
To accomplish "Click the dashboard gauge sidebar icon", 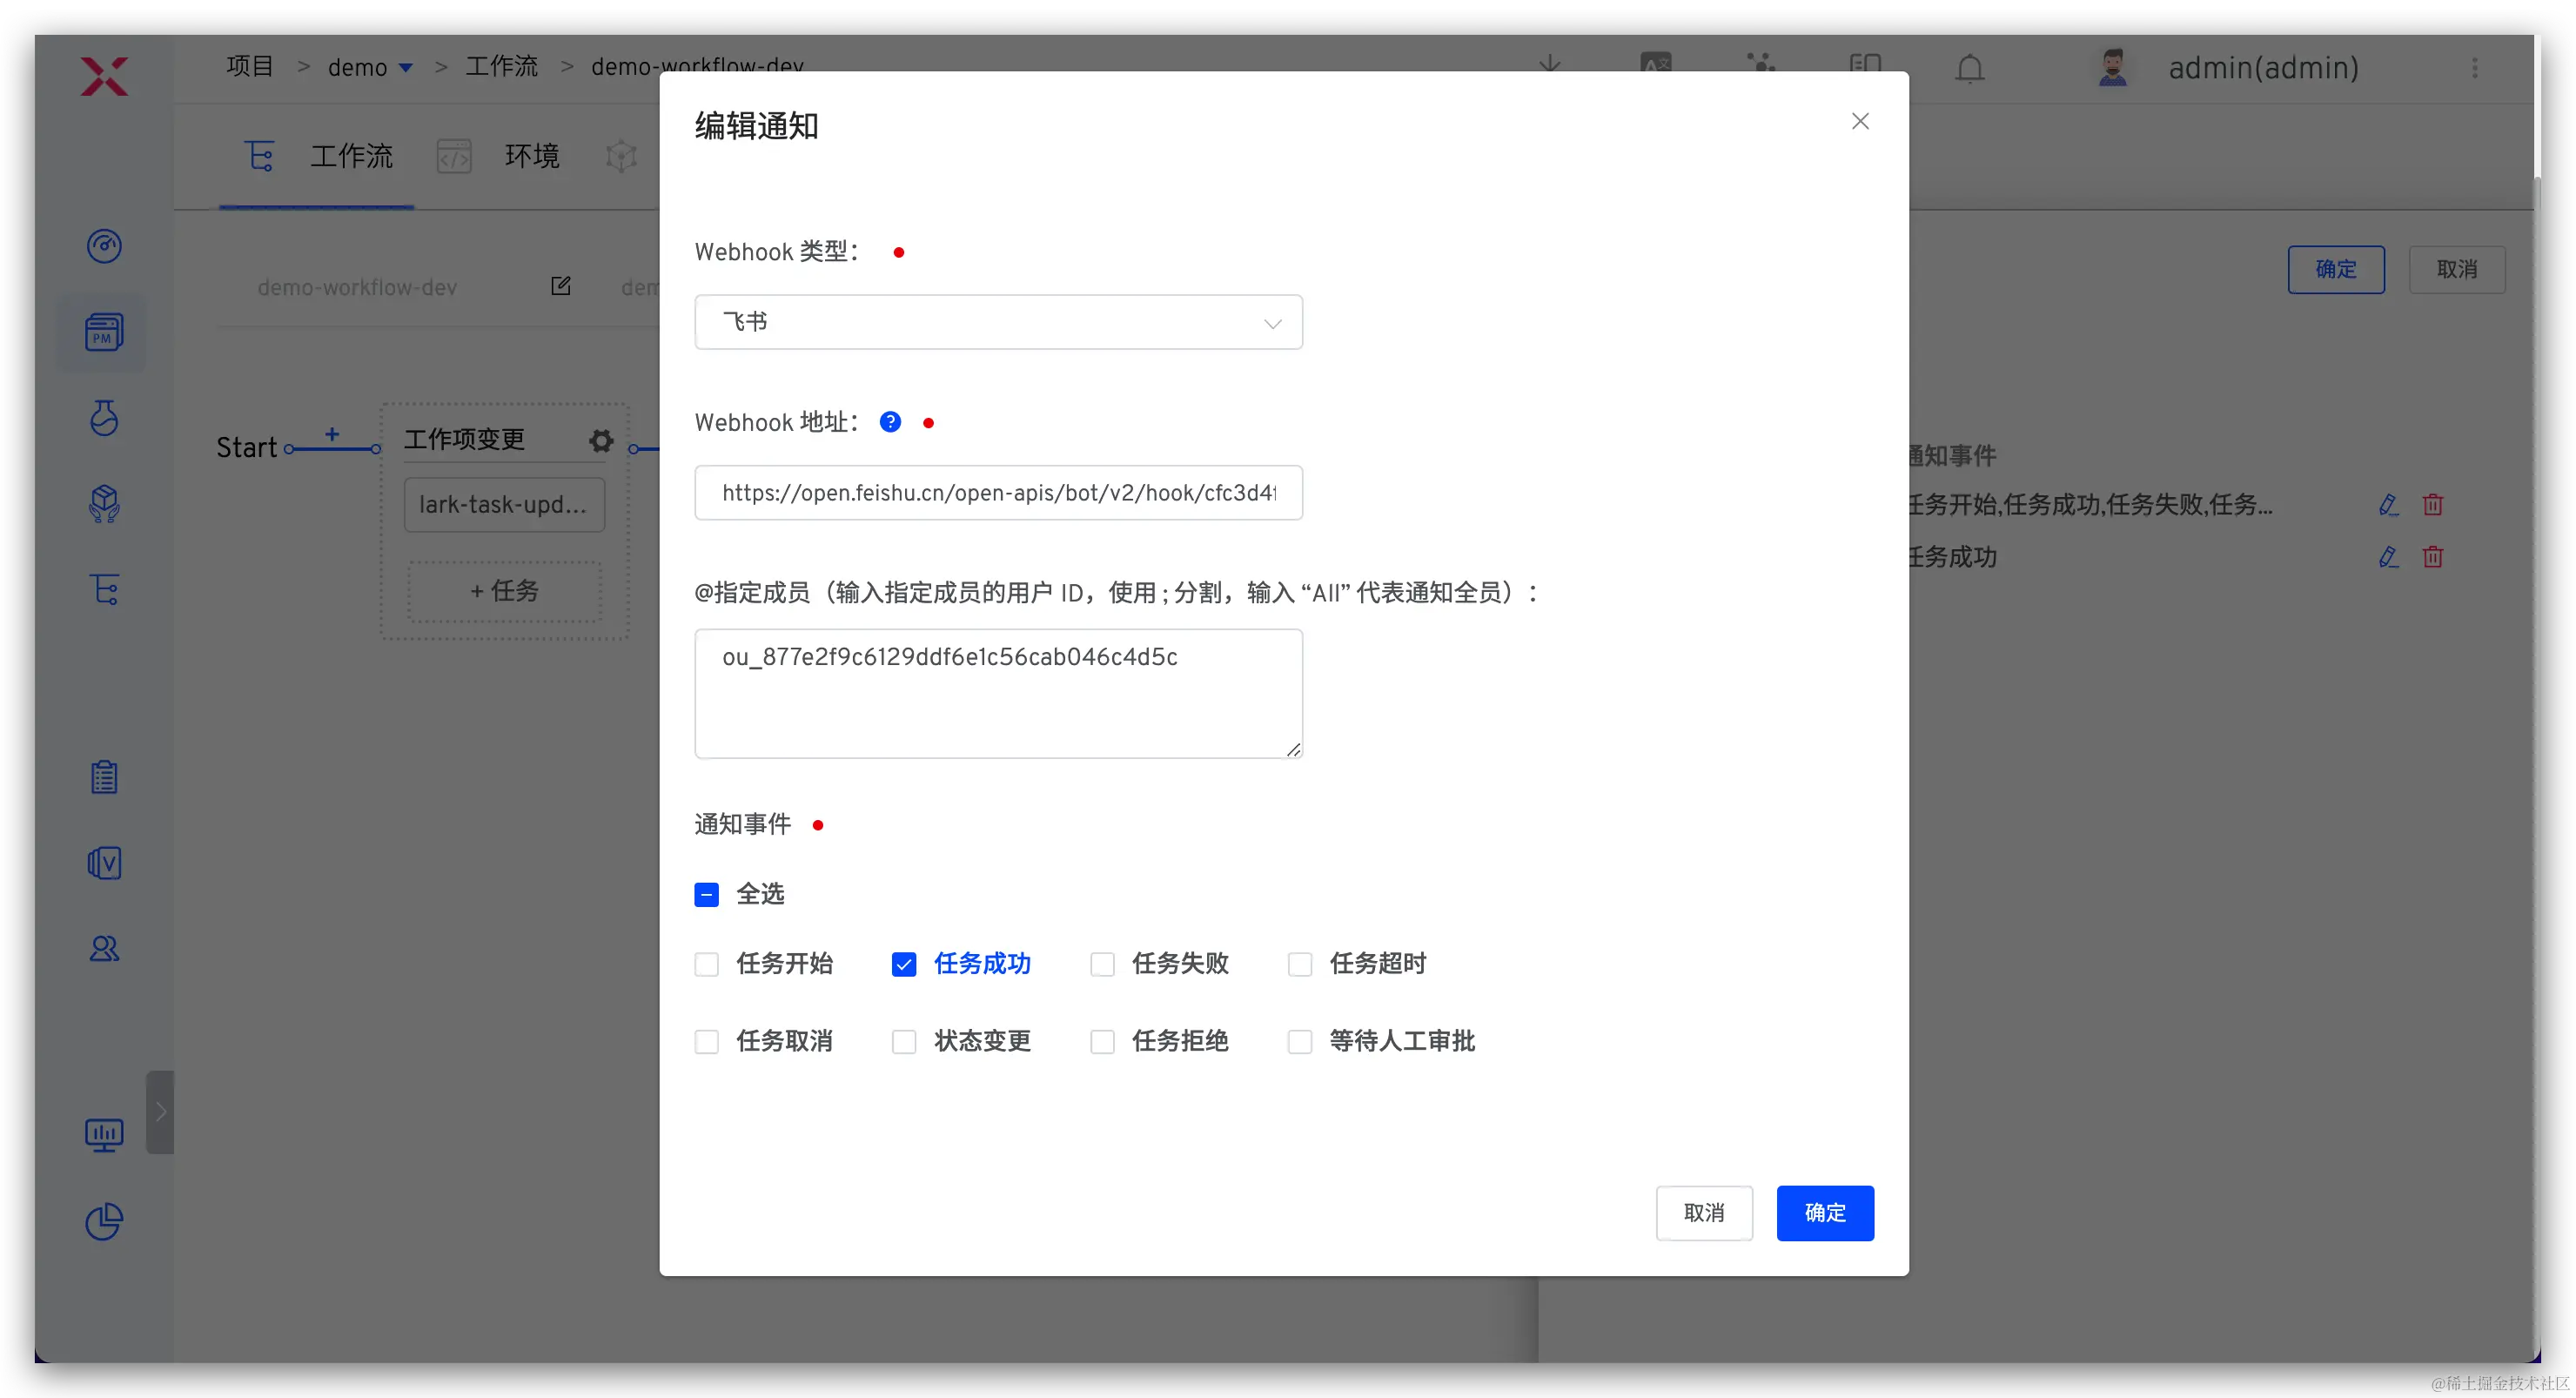I will click(104, 246).
